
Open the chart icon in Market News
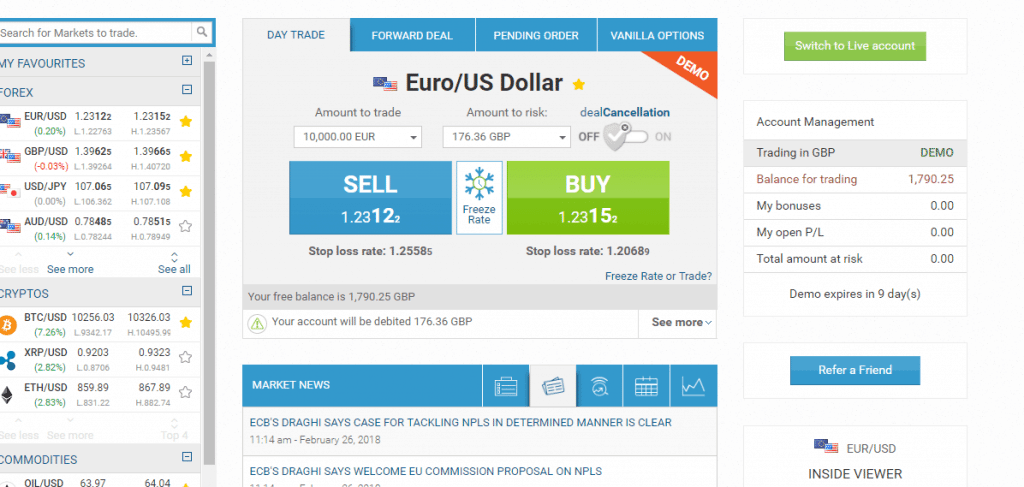point(693,386)
